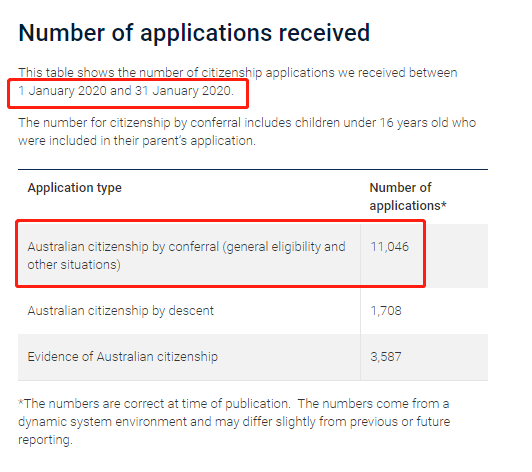
Task: Select the 'Australian citizenship by conferral' row label
Action: point(186,256)
